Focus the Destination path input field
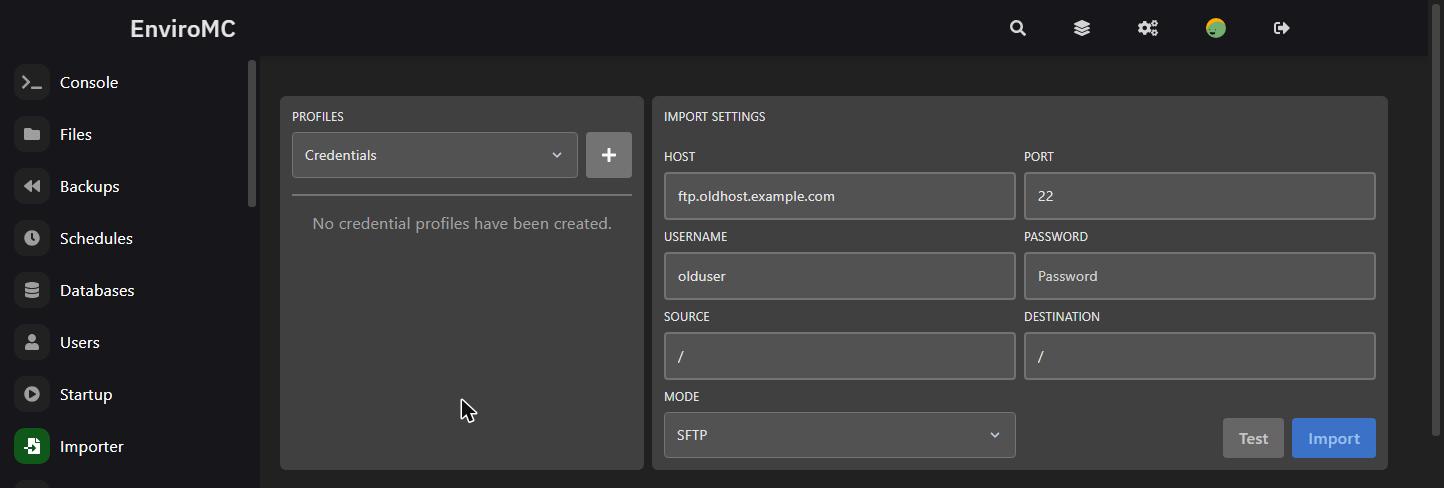Image resolution: width=1444 pixels, height=488 pixels. 1200,356
